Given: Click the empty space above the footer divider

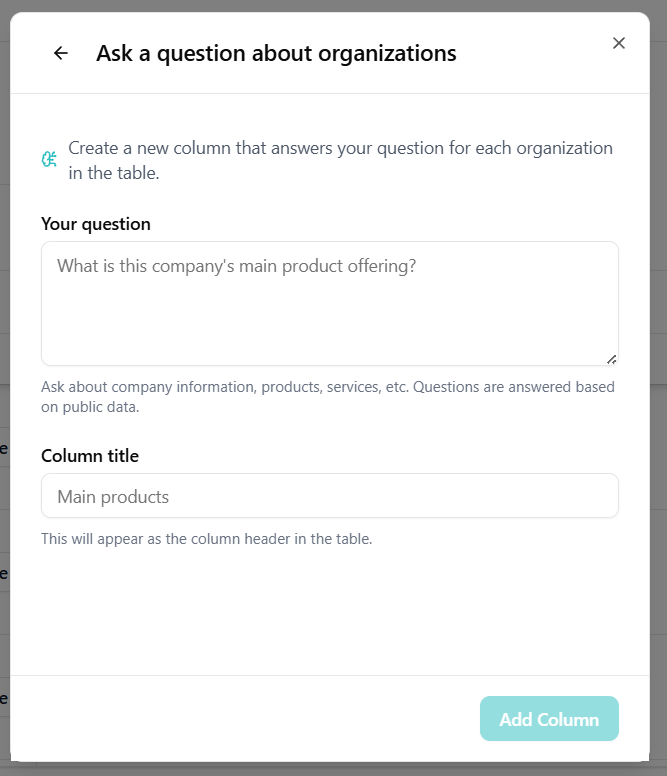Looking at the screenshot, I should coord(330,620).
